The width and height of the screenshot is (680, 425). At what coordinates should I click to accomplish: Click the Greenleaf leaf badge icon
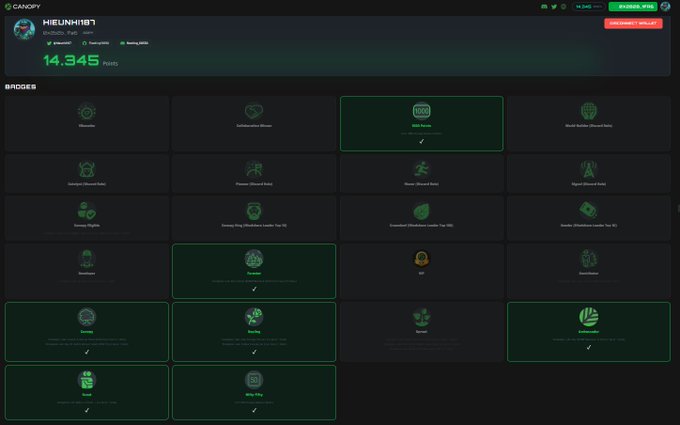point(422,211)
